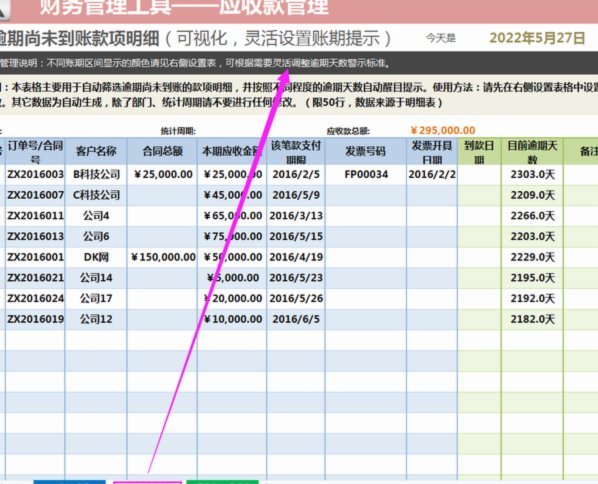Select payment deadline 2016/5/15 cell
The height and width of the screenshot is (484, 598).
tap(296, 236)
